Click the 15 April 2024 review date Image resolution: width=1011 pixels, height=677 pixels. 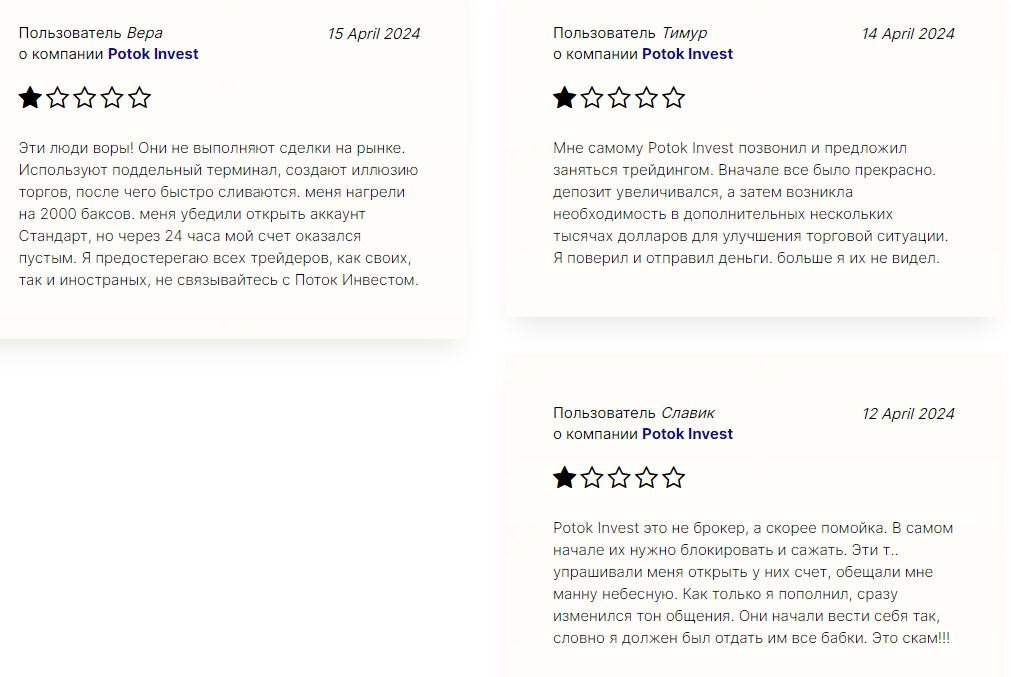[x=374, y=33]
